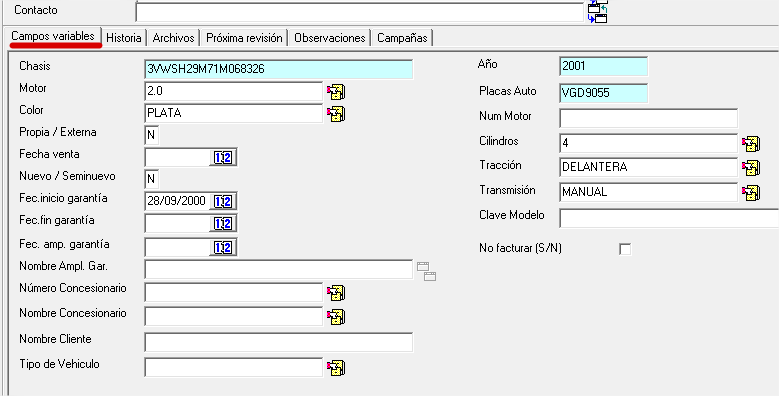Open lookup icon beside Tracción field
Screen dimensions: 779x396
pyautogui.click(x=751, y=167)
